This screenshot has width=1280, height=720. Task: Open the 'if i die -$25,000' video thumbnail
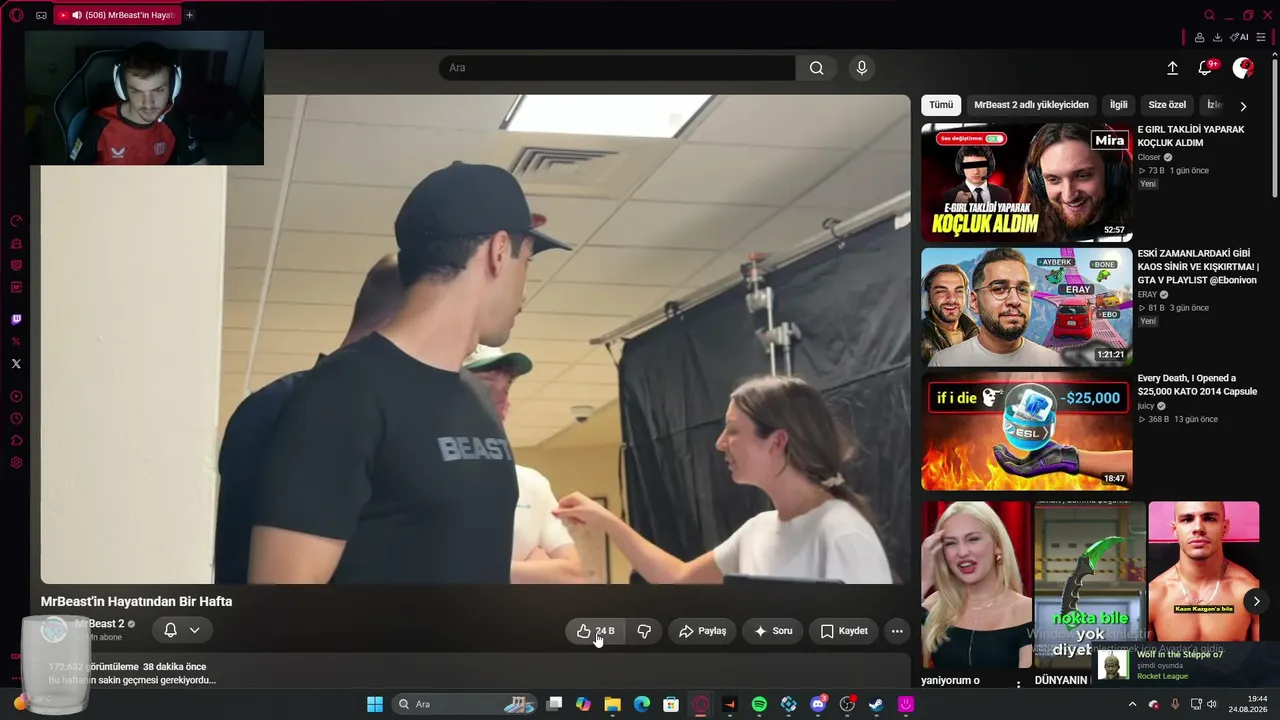pyautogui.click(x=1026, y=431)
